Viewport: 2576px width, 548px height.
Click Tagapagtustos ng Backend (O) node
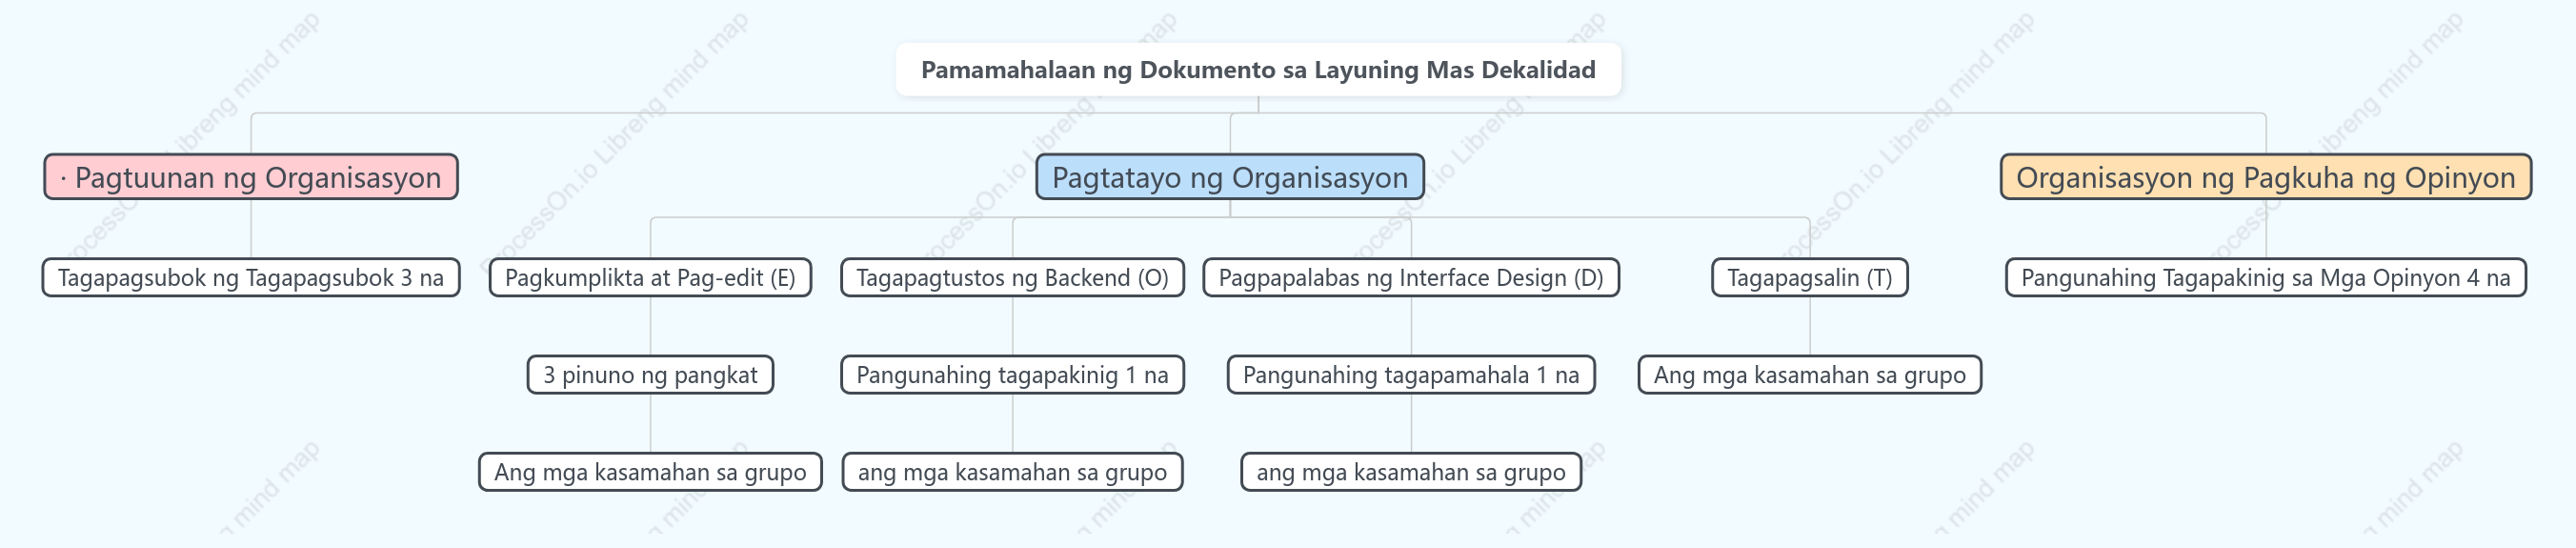pos(1012,278)
